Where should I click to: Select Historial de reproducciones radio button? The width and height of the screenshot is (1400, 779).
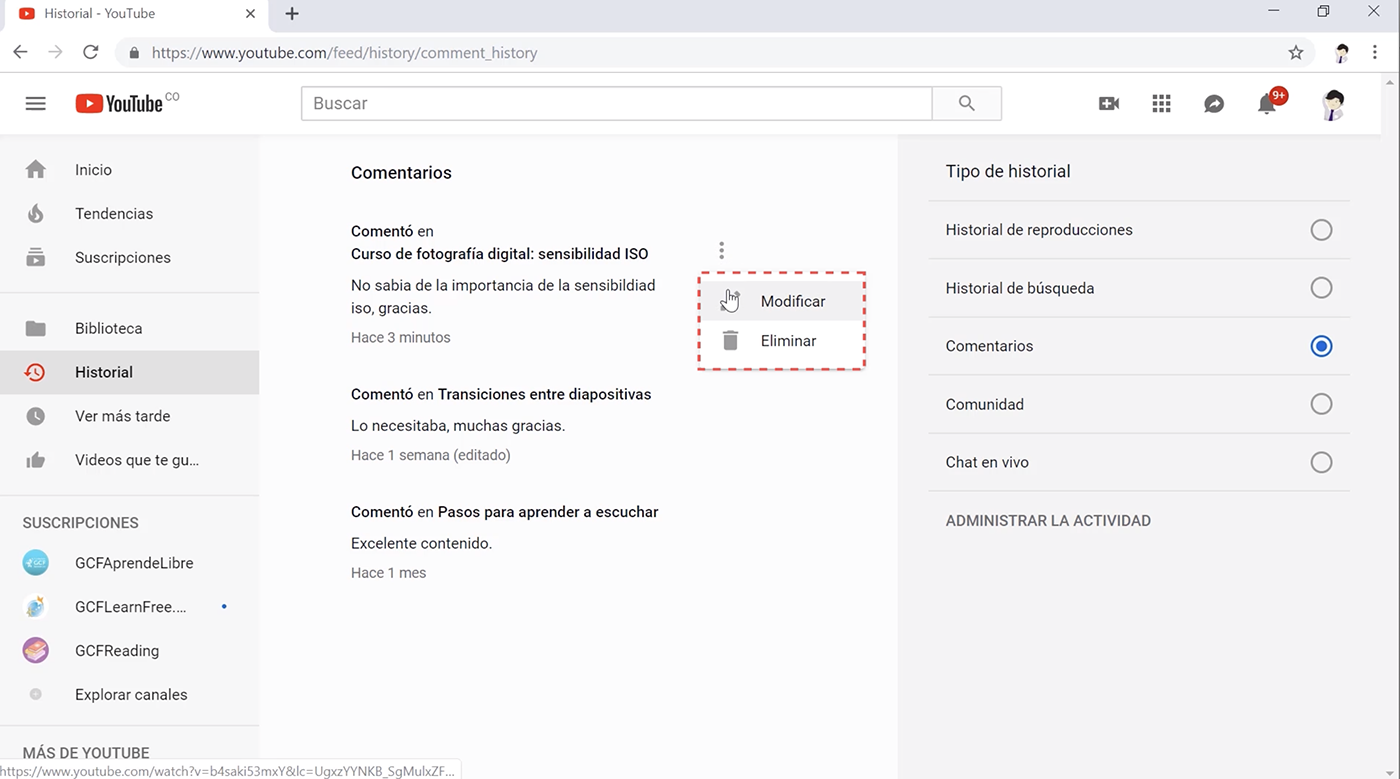(1321, 230)
